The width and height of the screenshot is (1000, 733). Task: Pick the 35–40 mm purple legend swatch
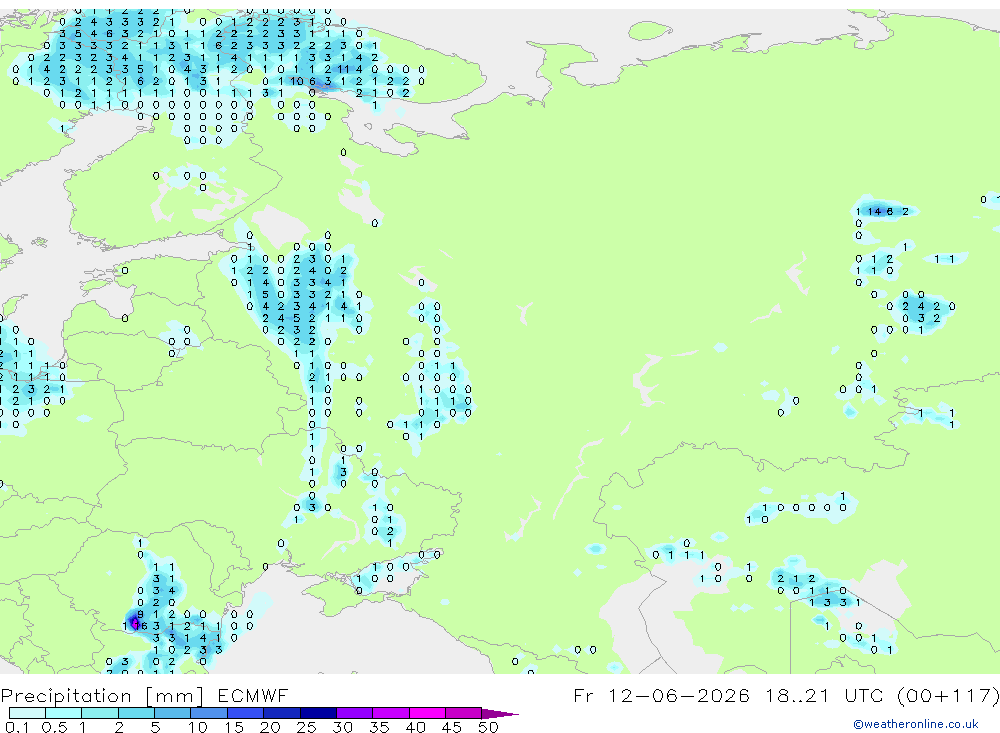pyautogui.click(x=390, y=713)
